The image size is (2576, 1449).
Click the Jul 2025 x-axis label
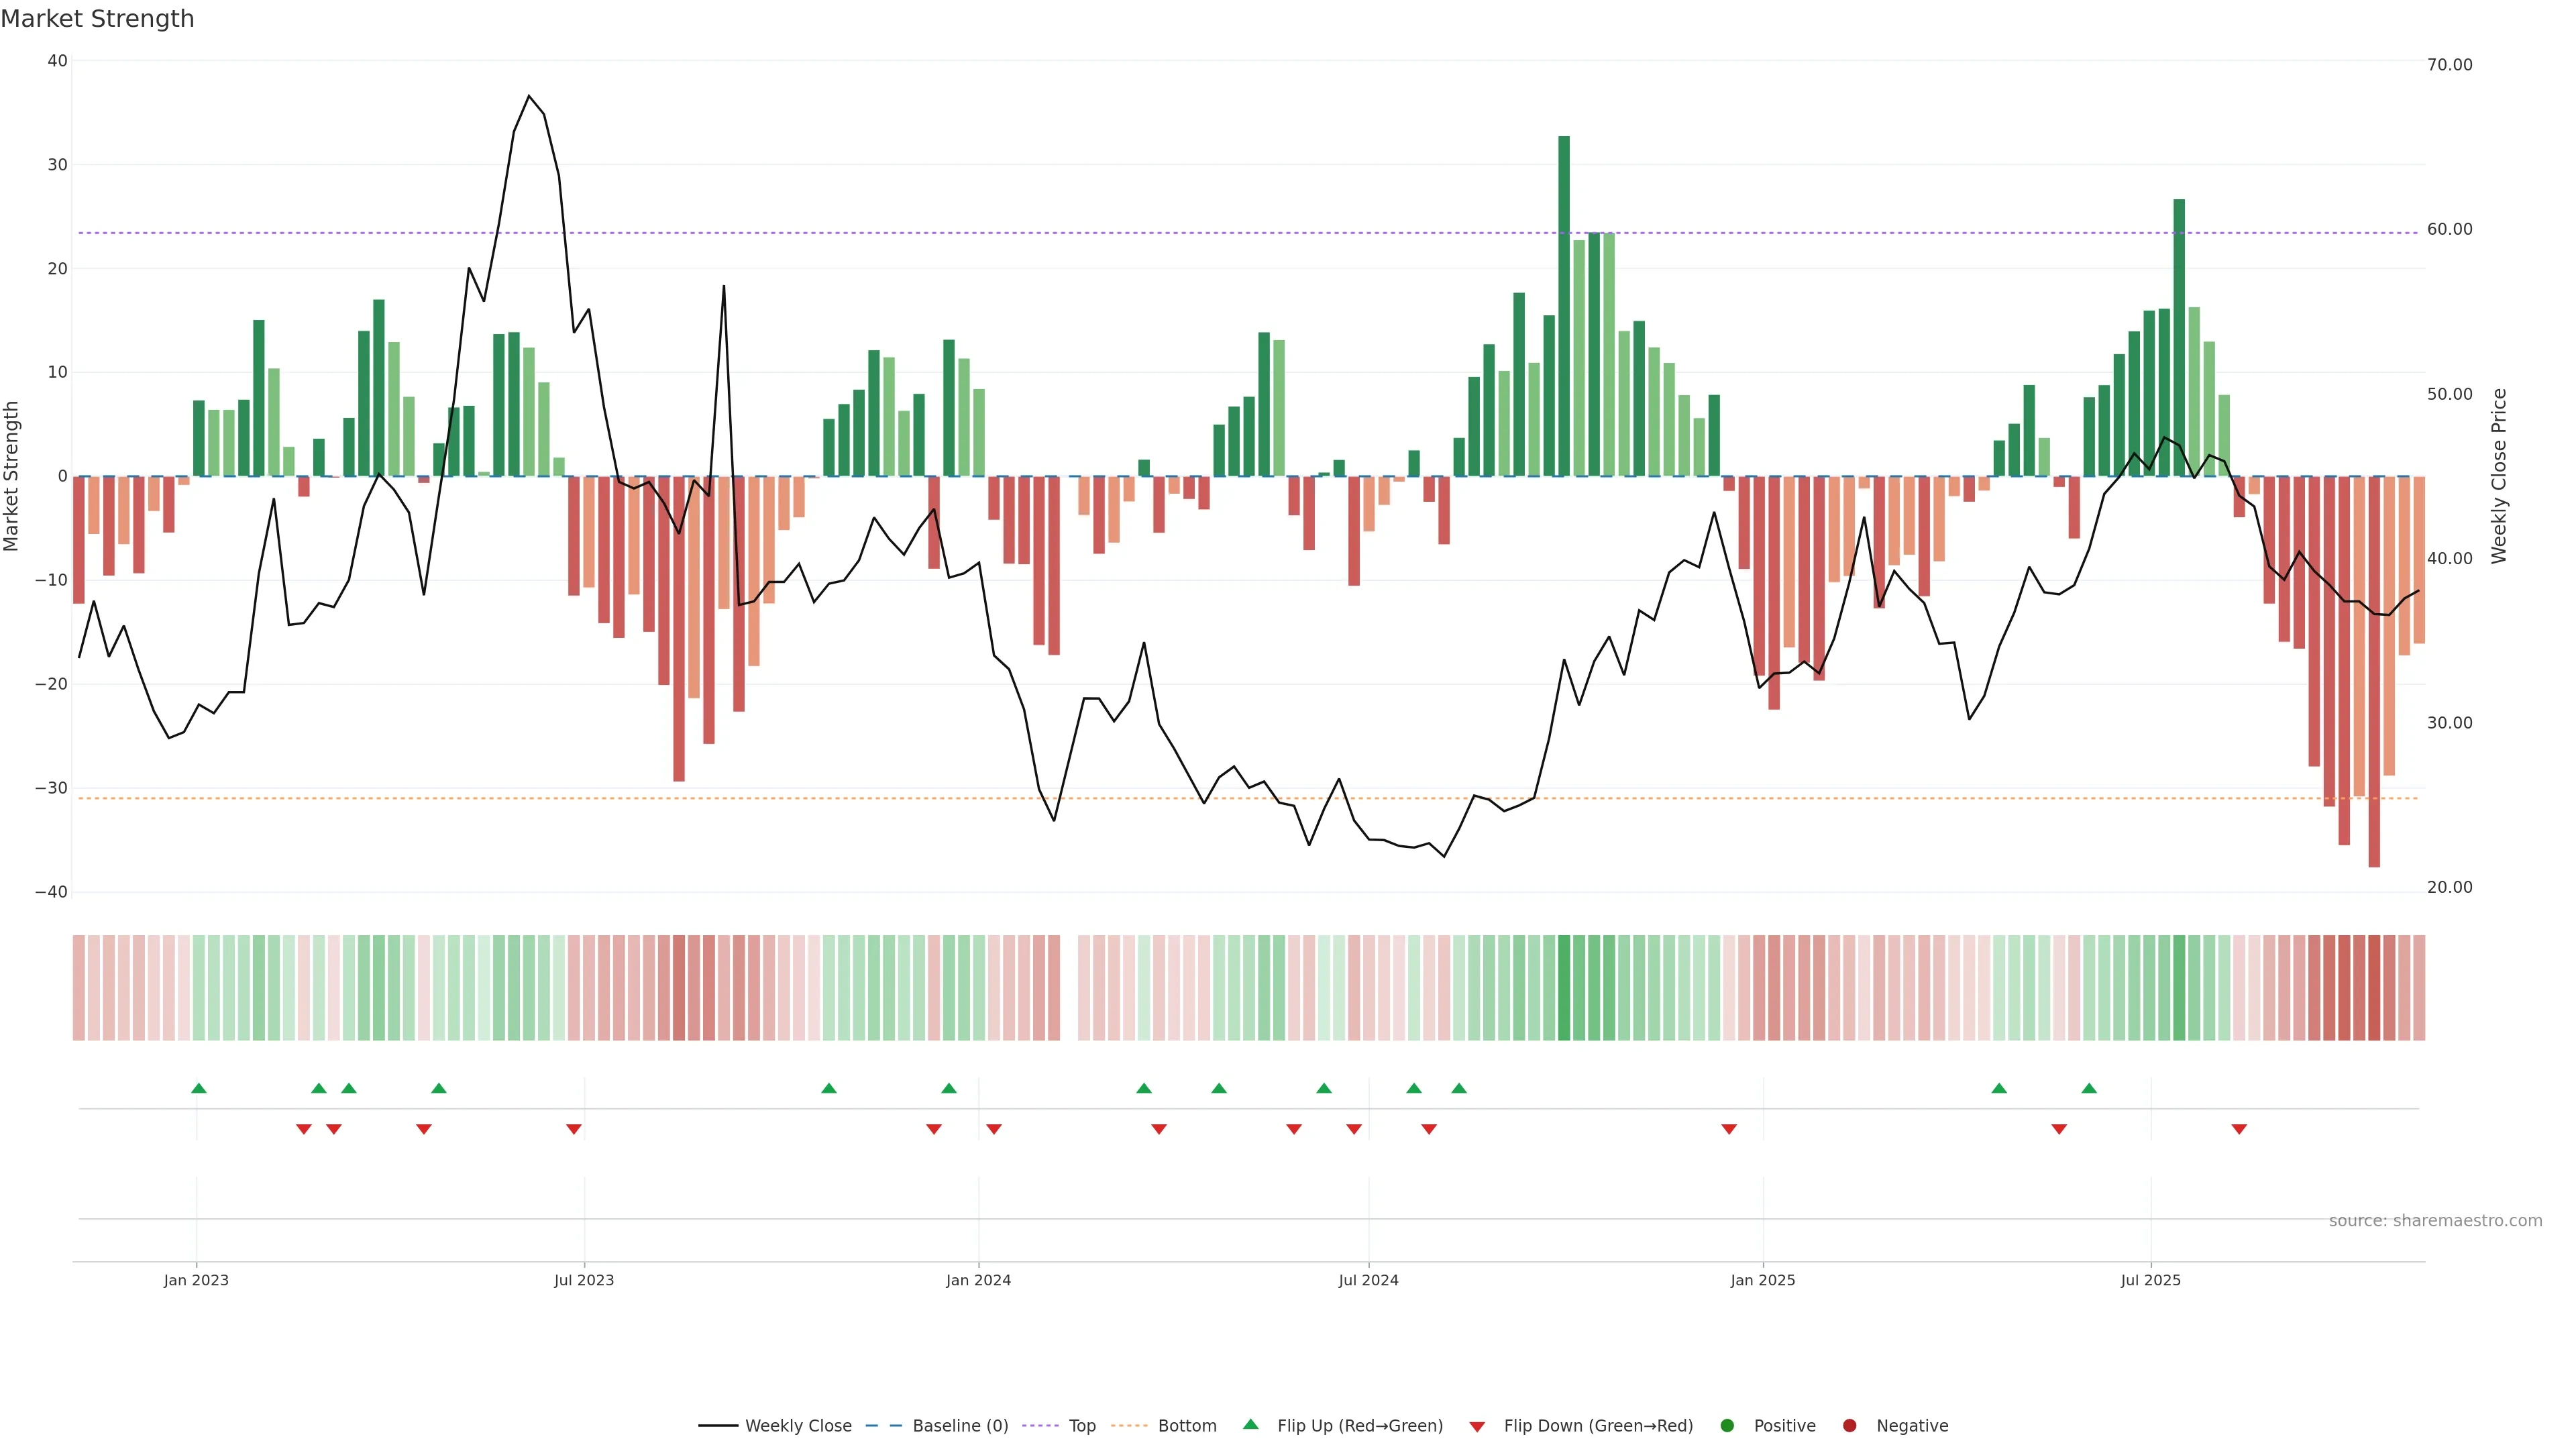2150,1280
